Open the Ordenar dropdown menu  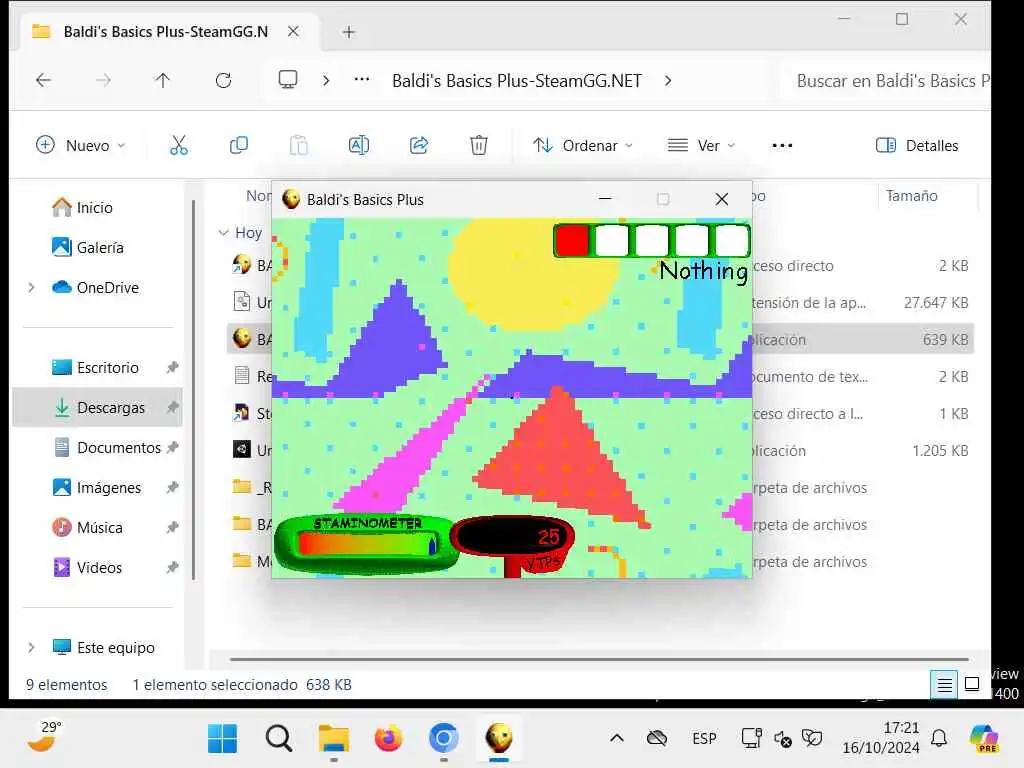click(x=583, y=145)
